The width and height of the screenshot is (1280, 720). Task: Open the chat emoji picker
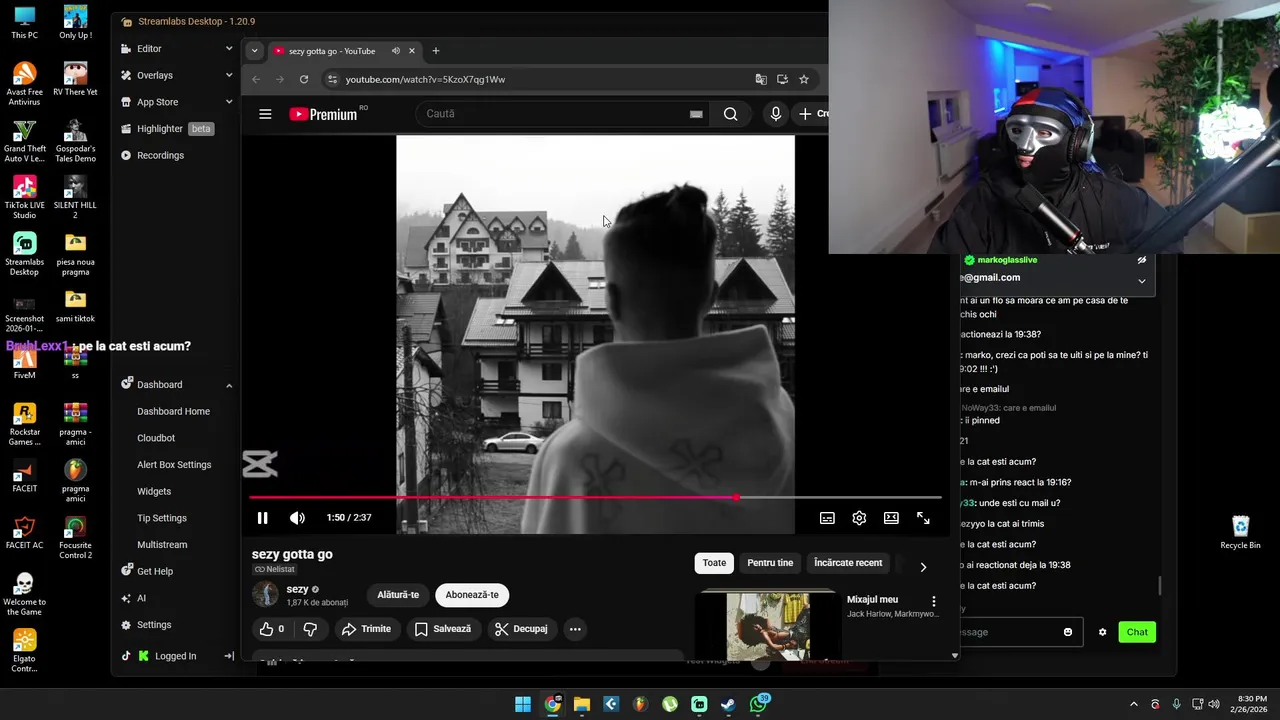(1068, 632)
